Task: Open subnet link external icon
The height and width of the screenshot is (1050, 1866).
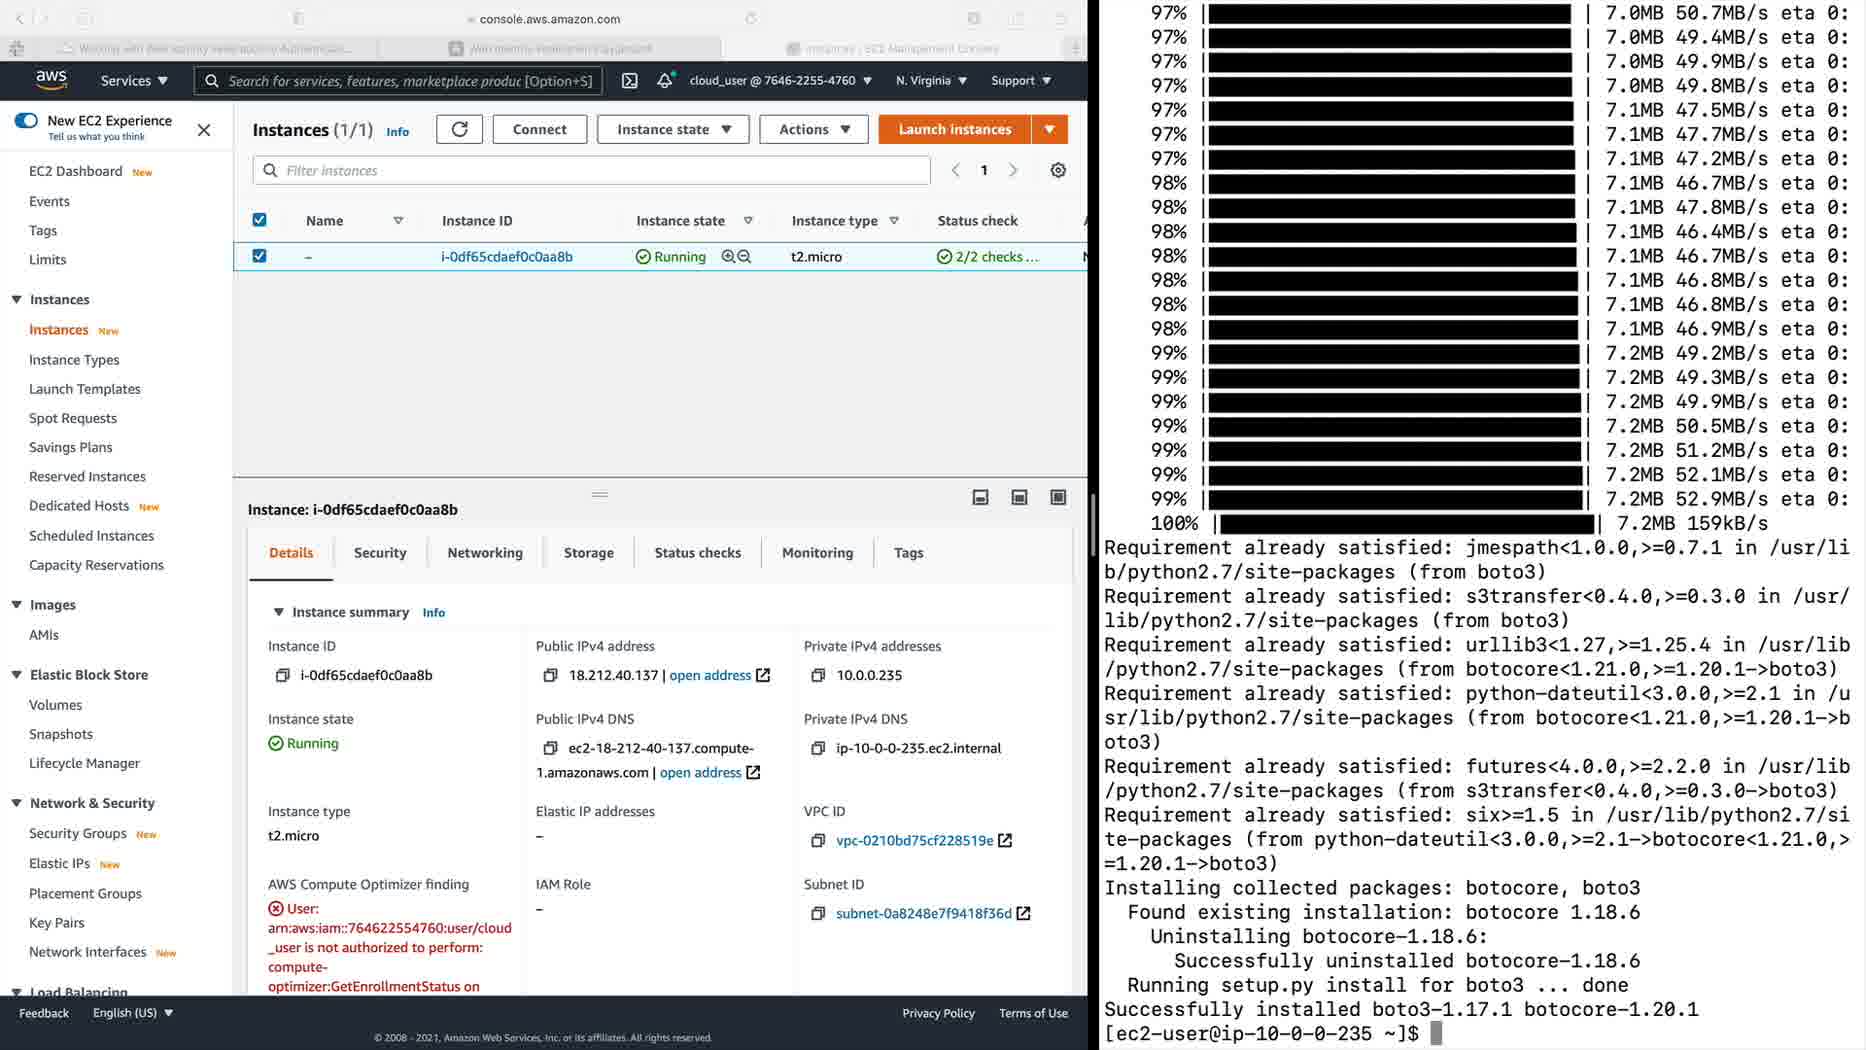Action: [x=1023, y=914]
